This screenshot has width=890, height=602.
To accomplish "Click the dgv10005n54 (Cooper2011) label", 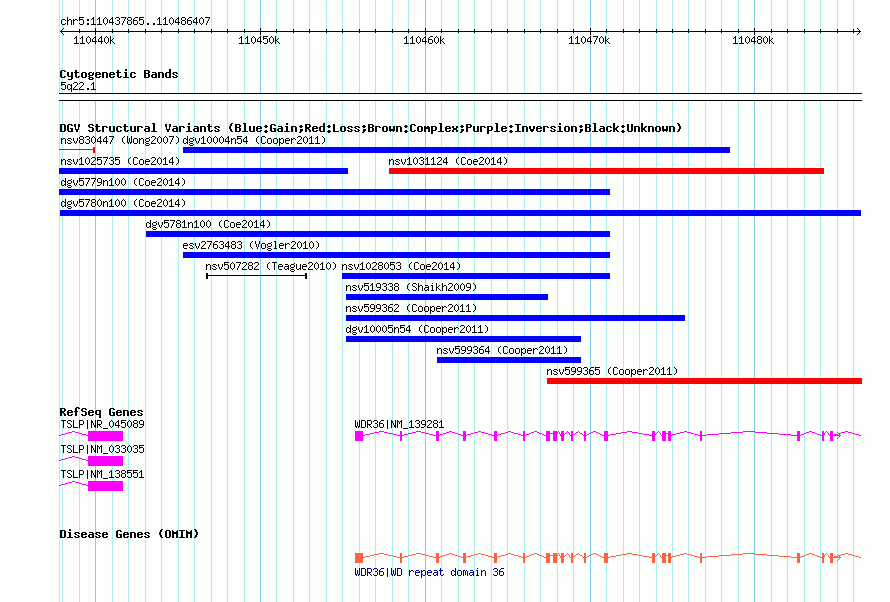I will (x=417, y=329).
